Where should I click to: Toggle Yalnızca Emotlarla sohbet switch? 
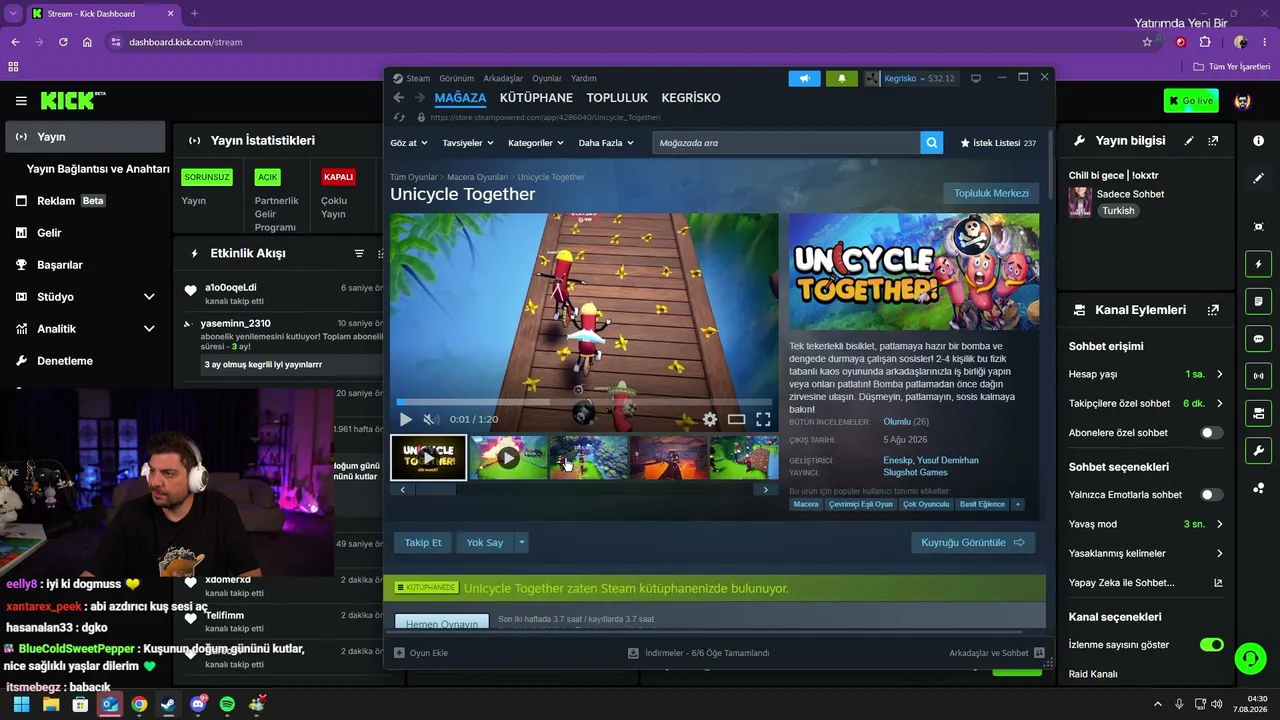1211,495
